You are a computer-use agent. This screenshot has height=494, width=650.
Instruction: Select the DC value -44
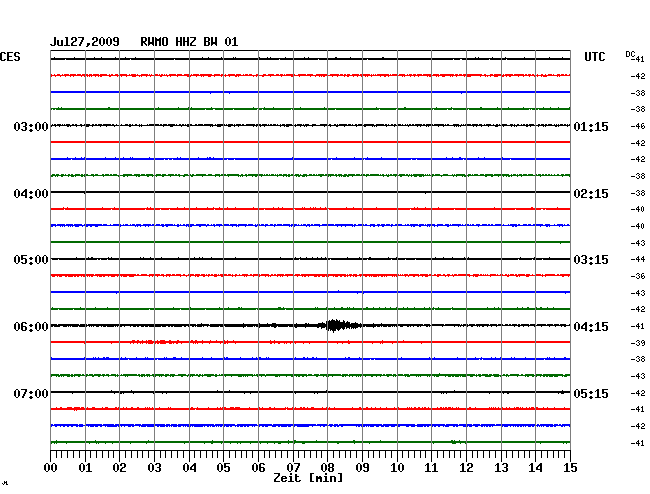[638, 259]
